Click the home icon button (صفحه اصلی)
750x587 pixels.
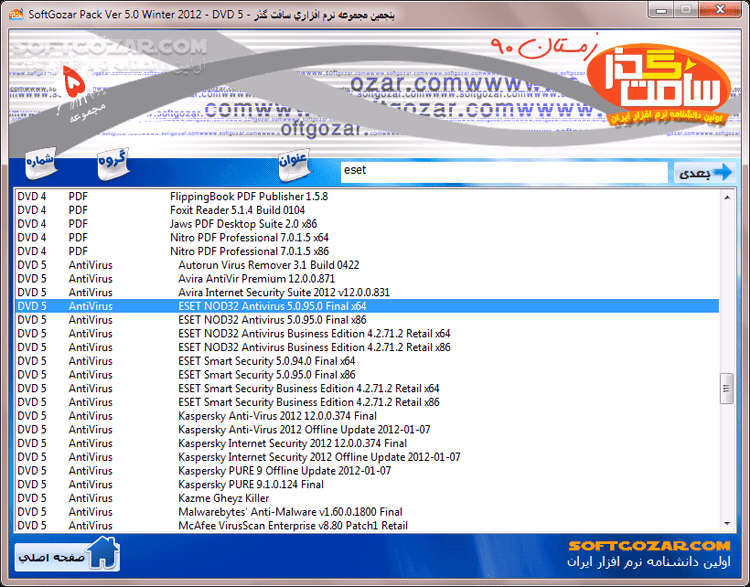[68, 551]
